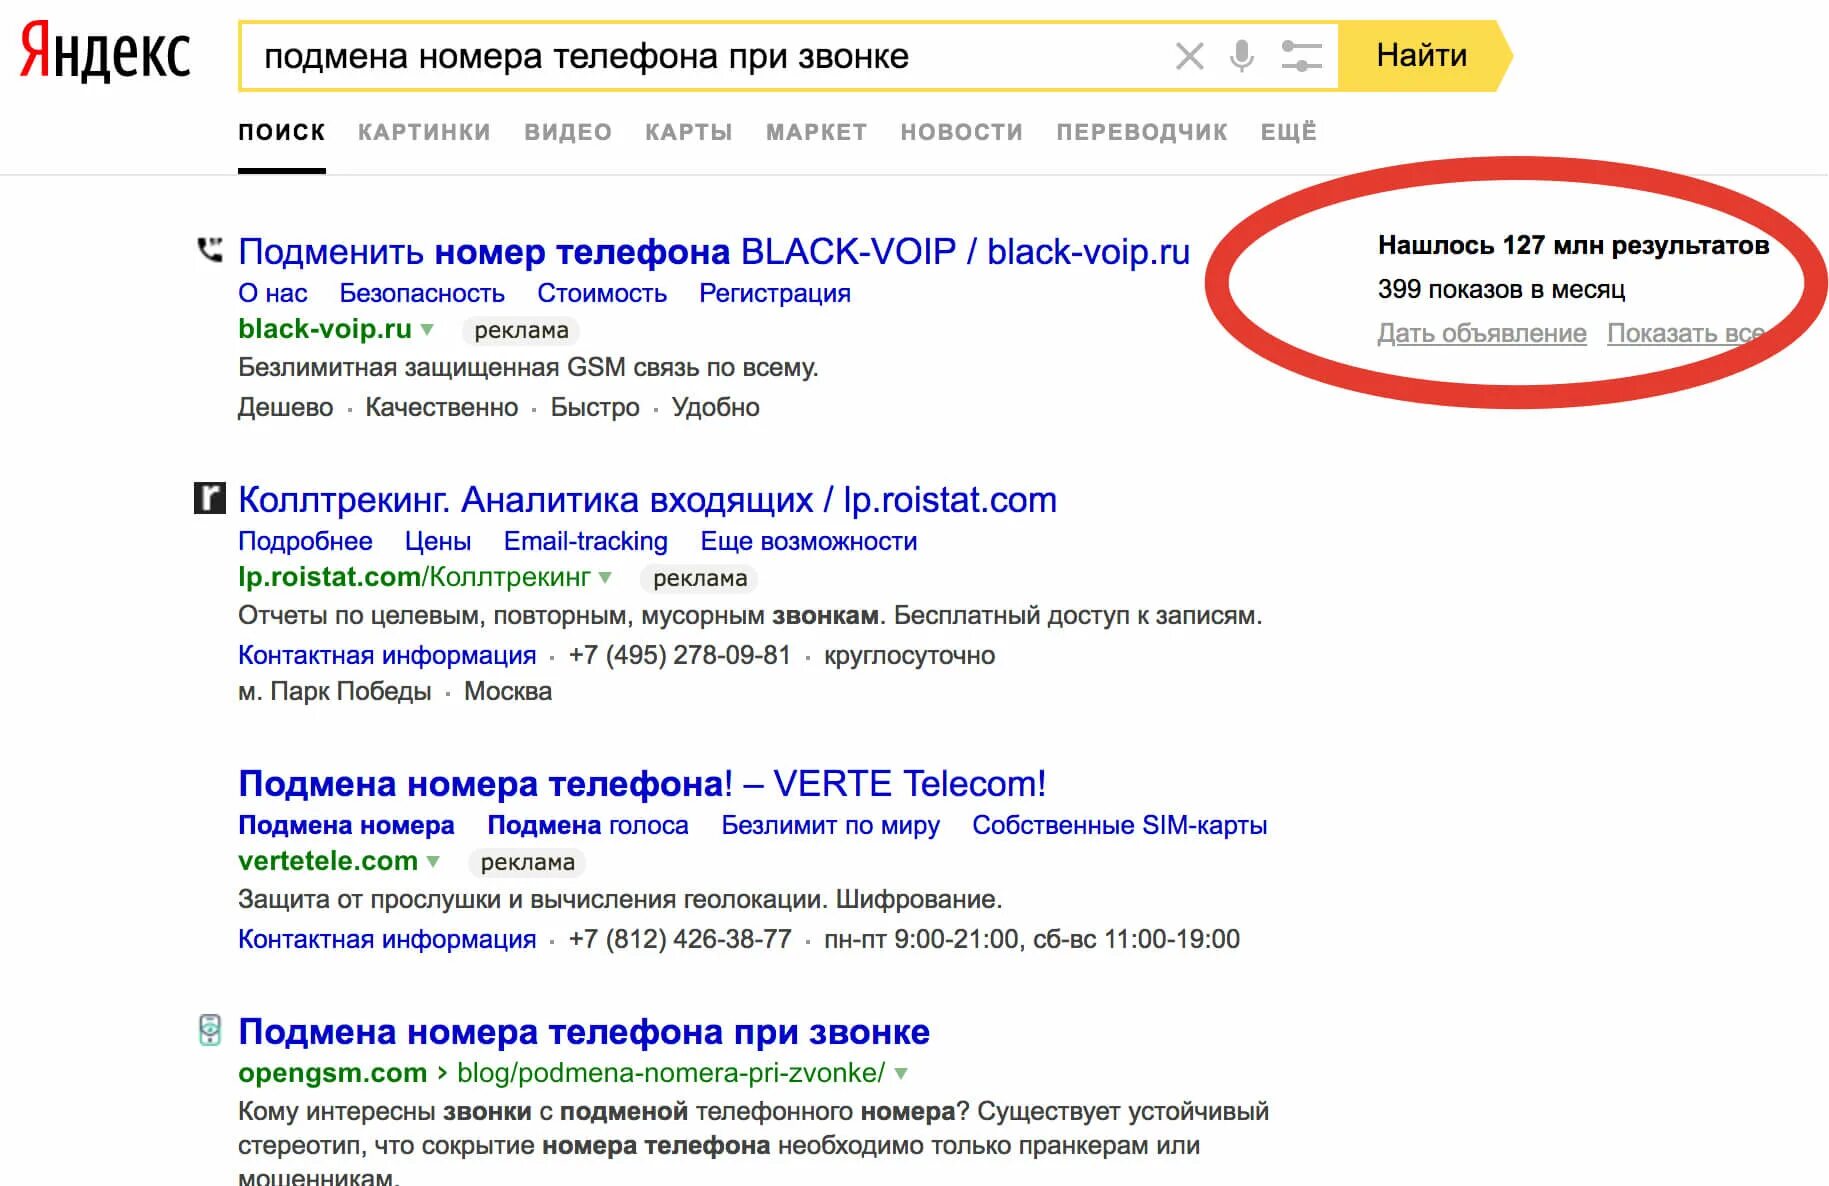Click the vertetele.com URL
The image size is (1829, 1186).
click(x=328, y=861)
